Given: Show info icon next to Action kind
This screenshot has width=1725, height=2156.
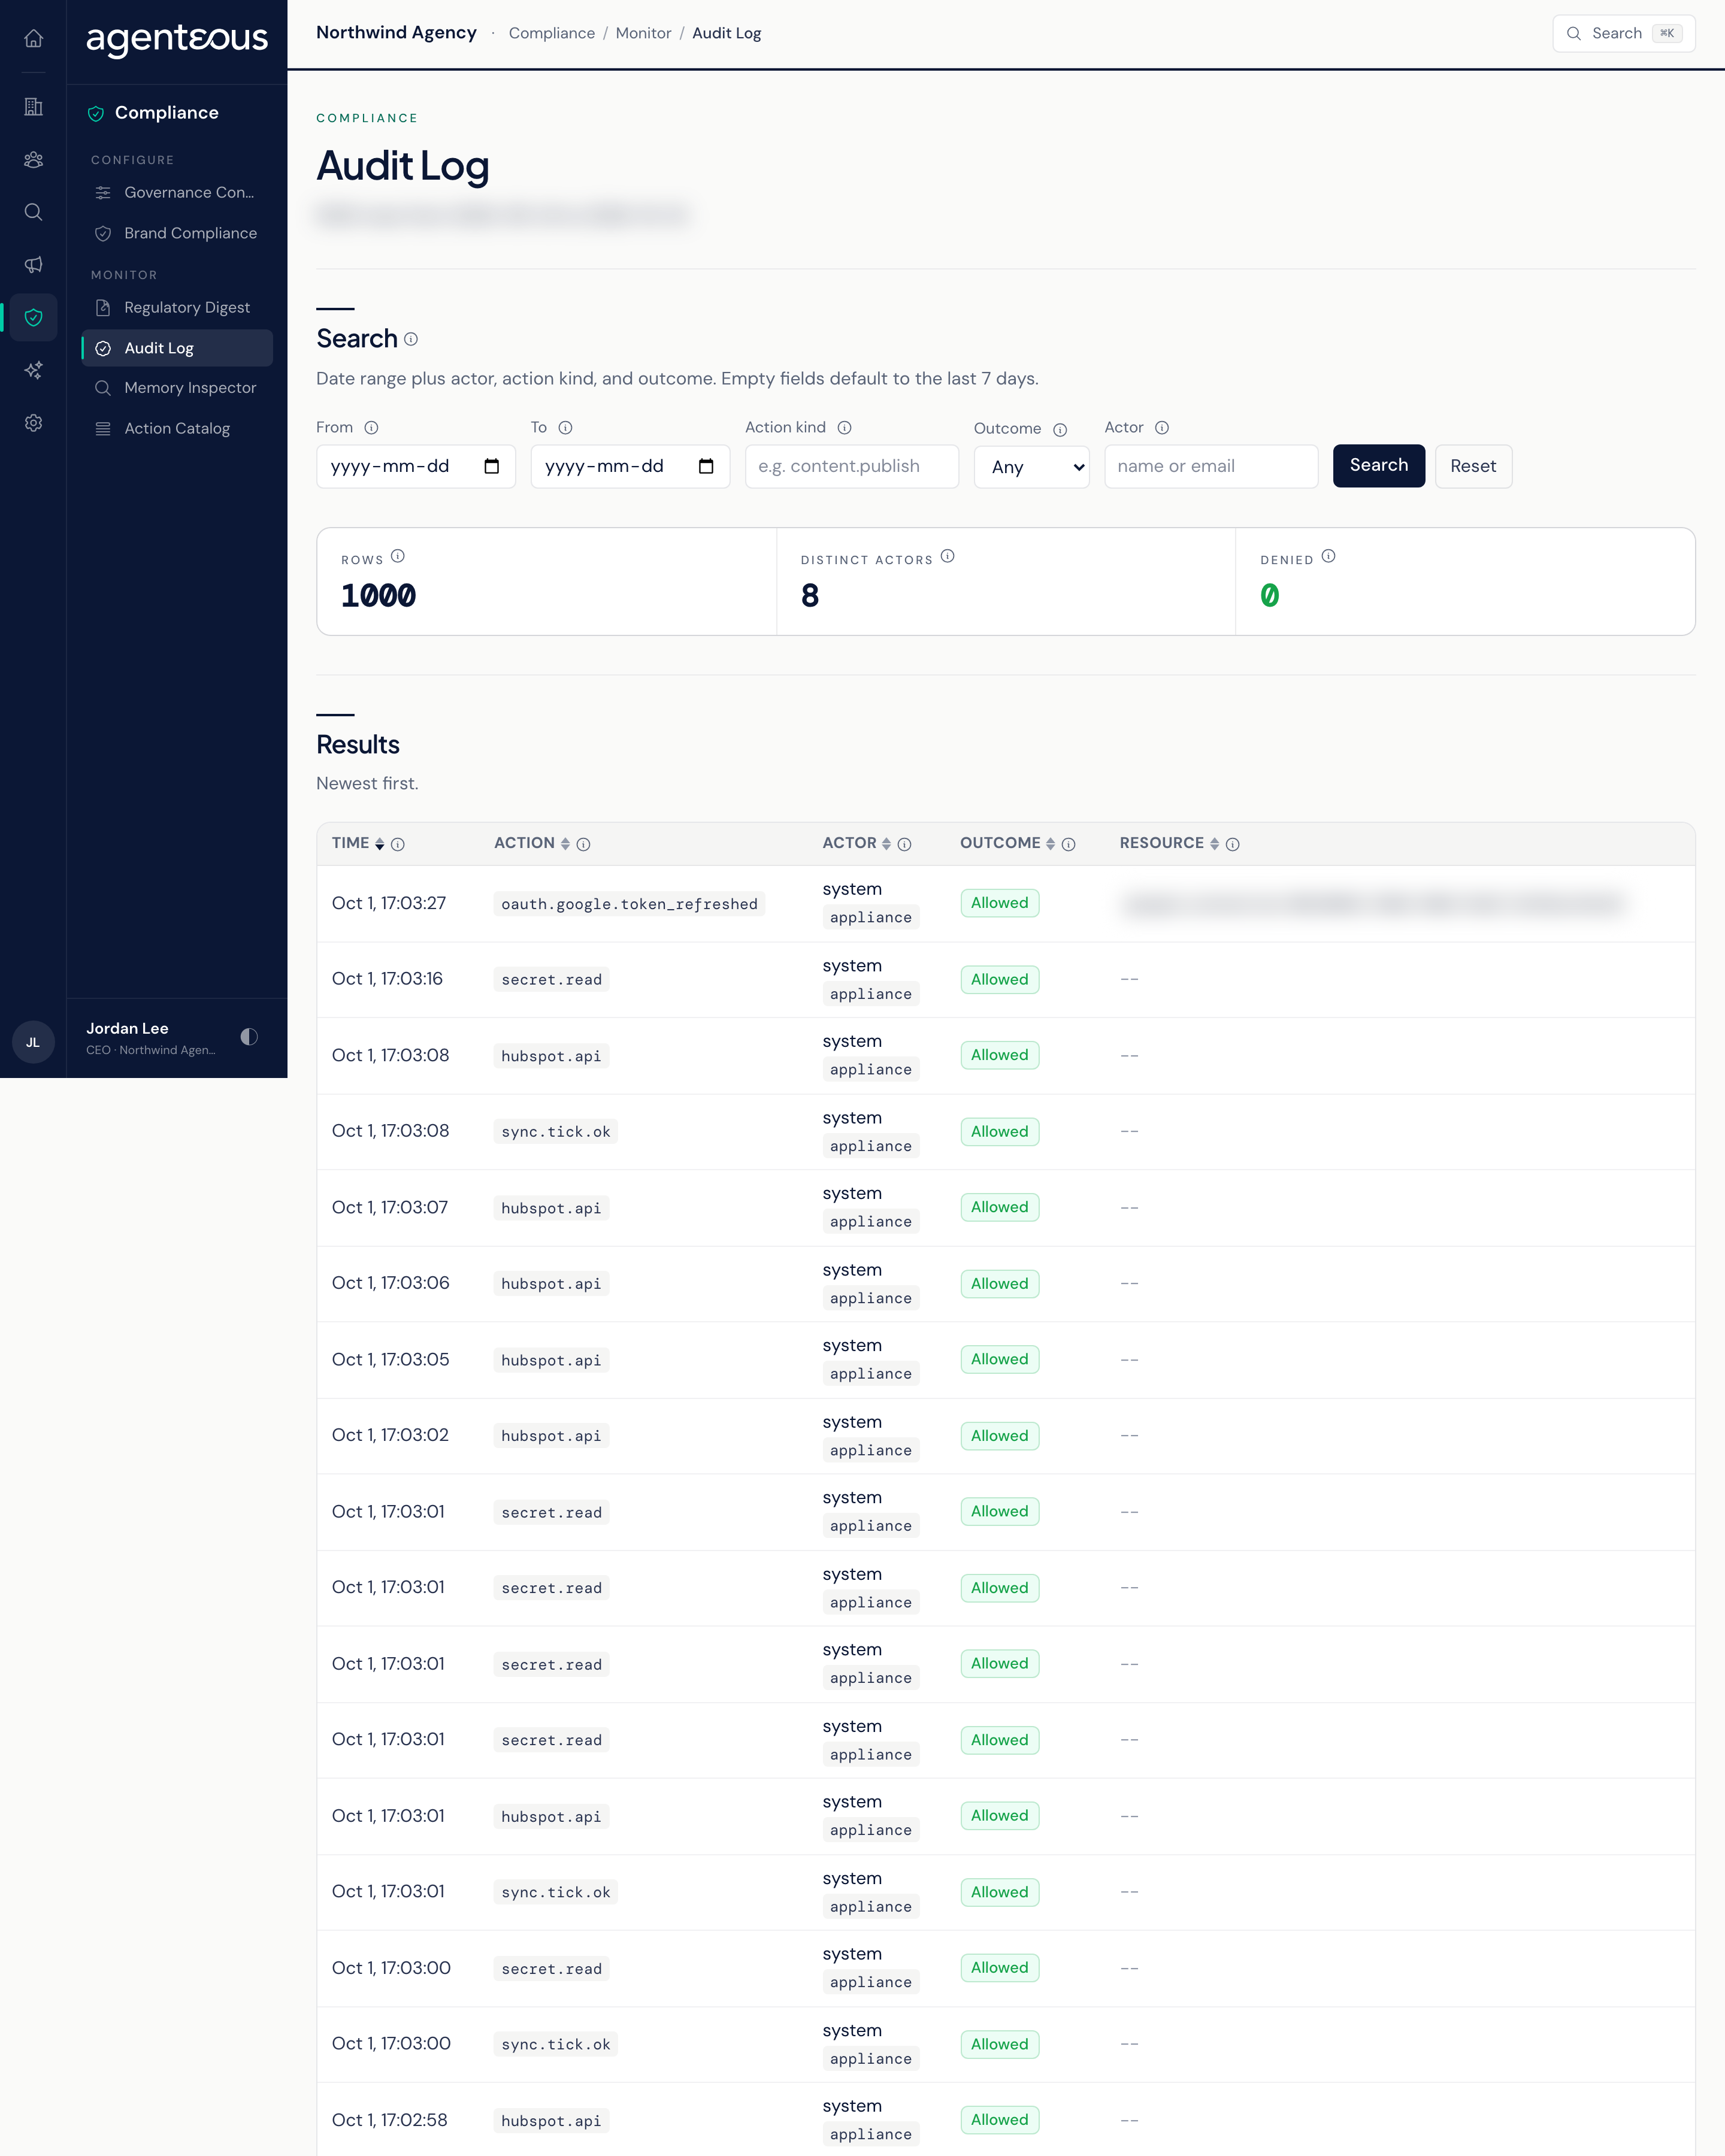Looking at the screenshot, I should (844, 428).
